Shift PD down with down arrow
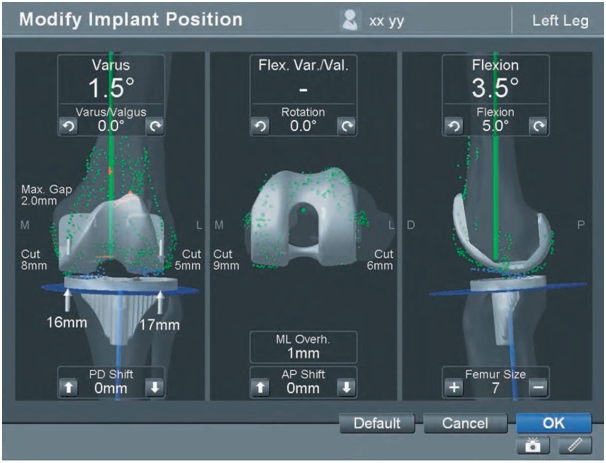Viewport: 606px width, 463px height. [153, 387]
